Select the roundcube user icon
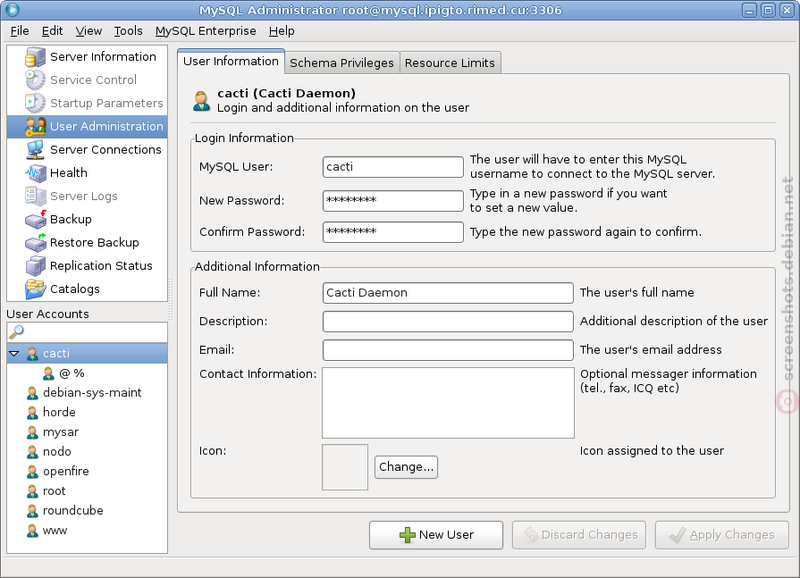The height and width of the screenshot is (578, 800). pos(32,511)
